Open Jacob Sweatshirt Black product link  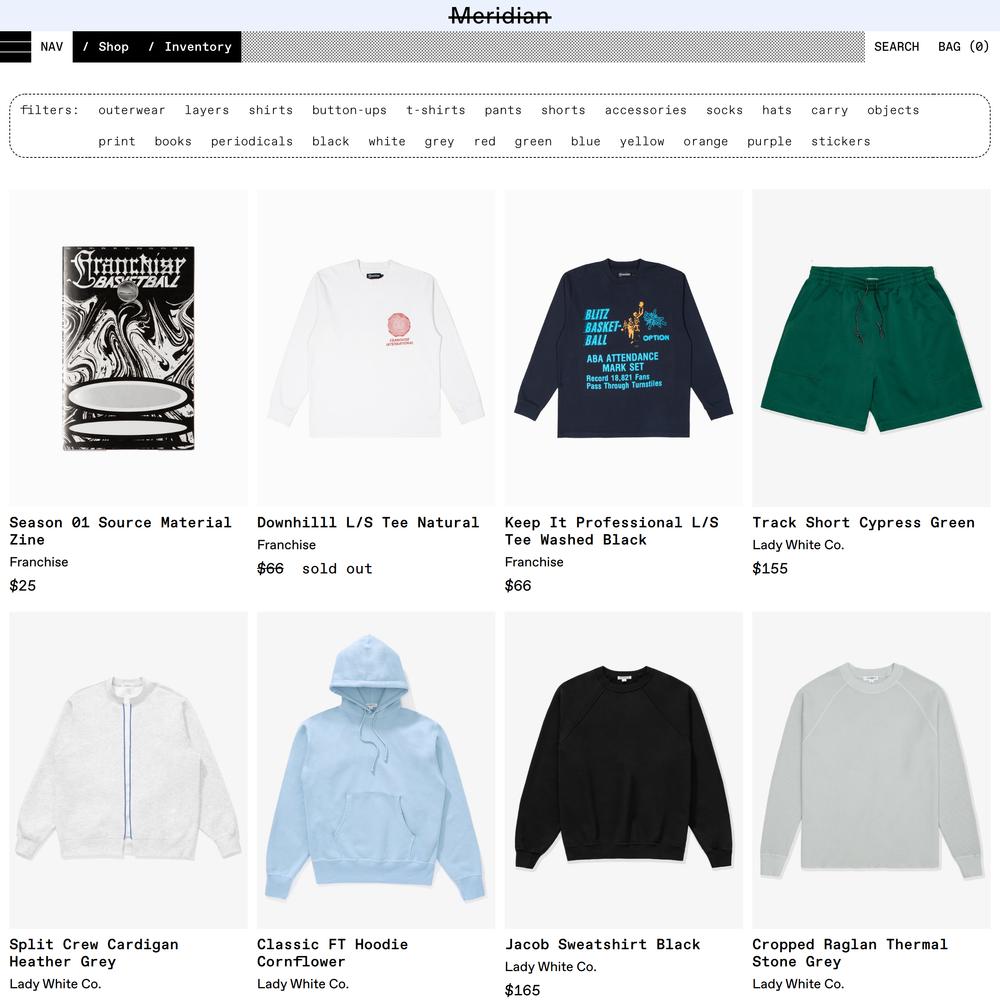coord(602,945)
